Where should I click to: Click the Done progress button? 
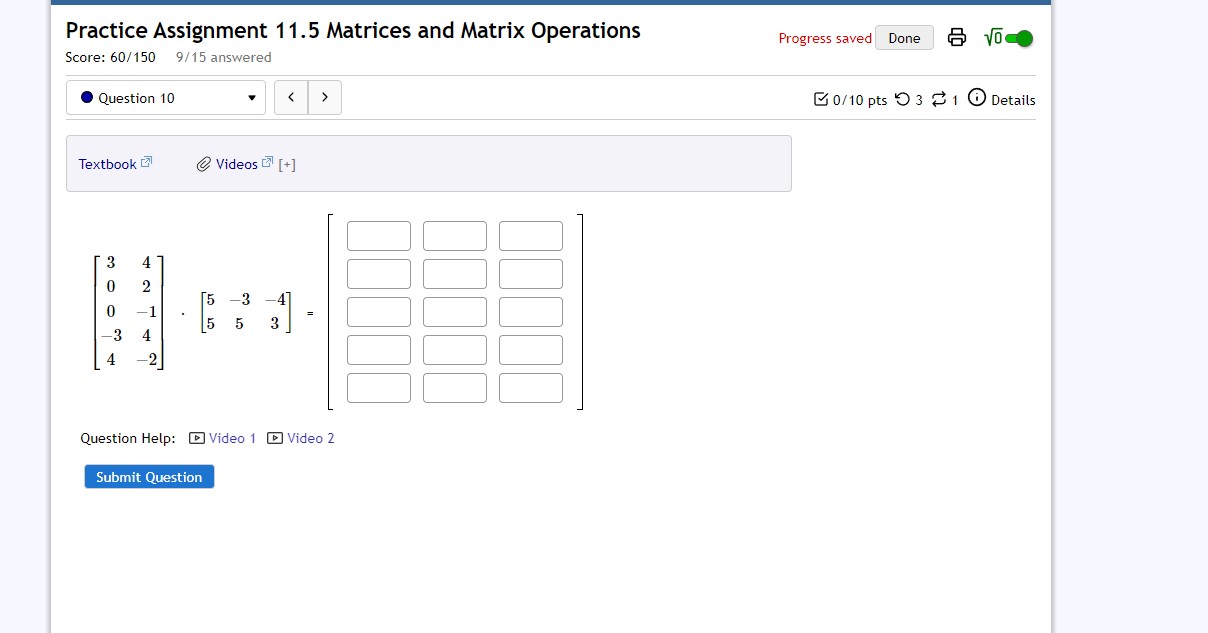[903, 37]
